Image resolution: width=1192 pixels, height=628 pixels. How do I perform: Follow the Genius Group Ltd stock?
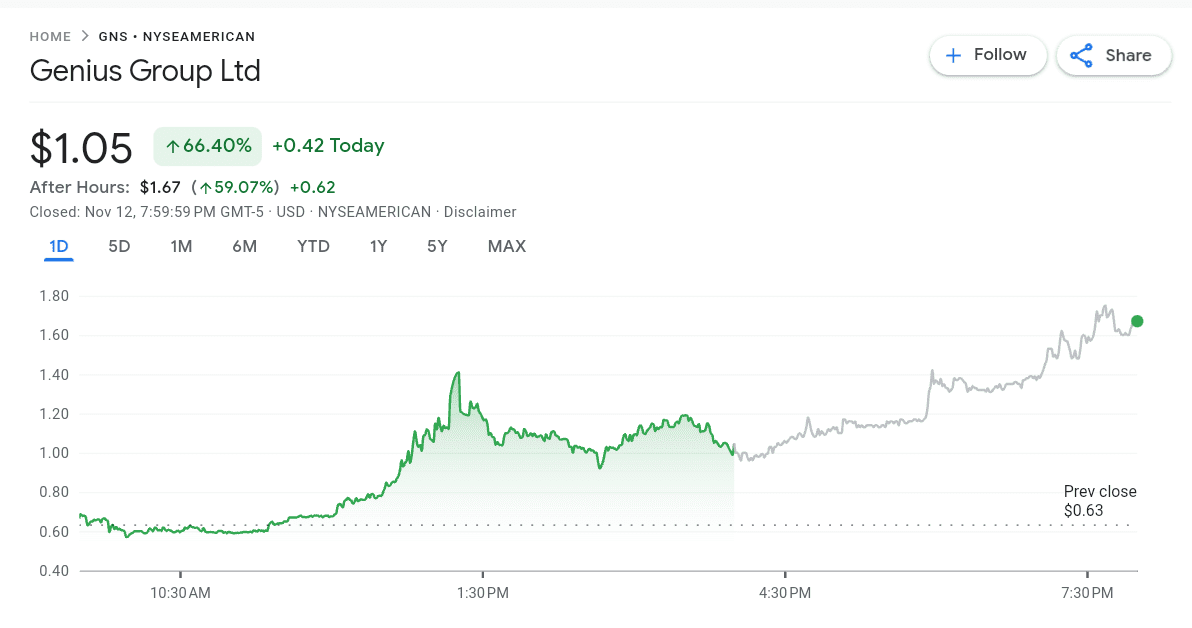pos(988,55)
